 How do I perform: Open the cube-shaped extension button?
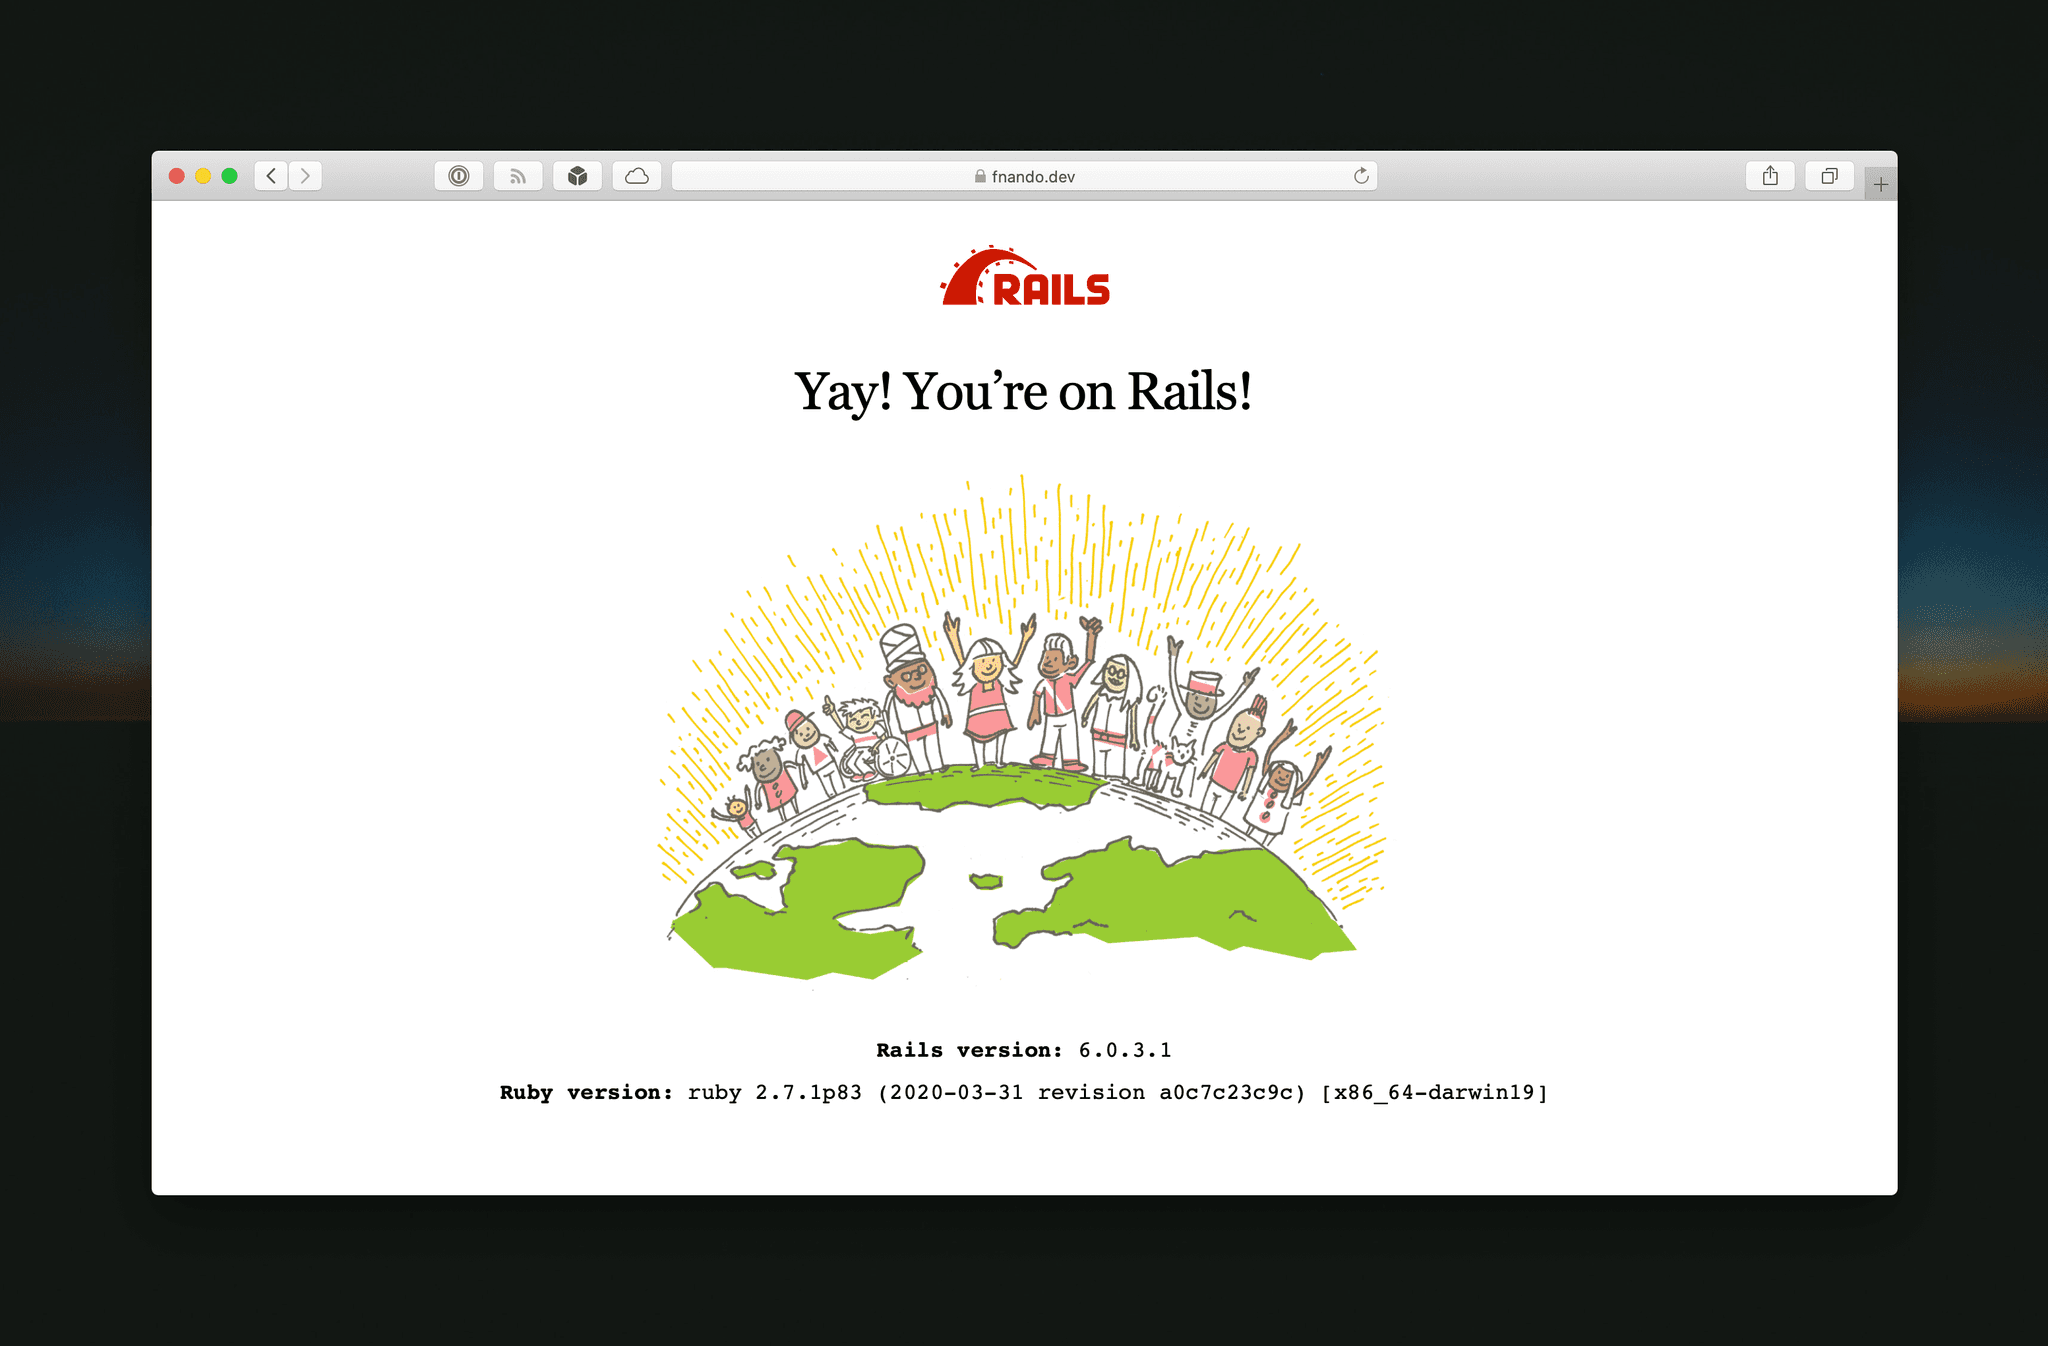click(x=577, y=176)
